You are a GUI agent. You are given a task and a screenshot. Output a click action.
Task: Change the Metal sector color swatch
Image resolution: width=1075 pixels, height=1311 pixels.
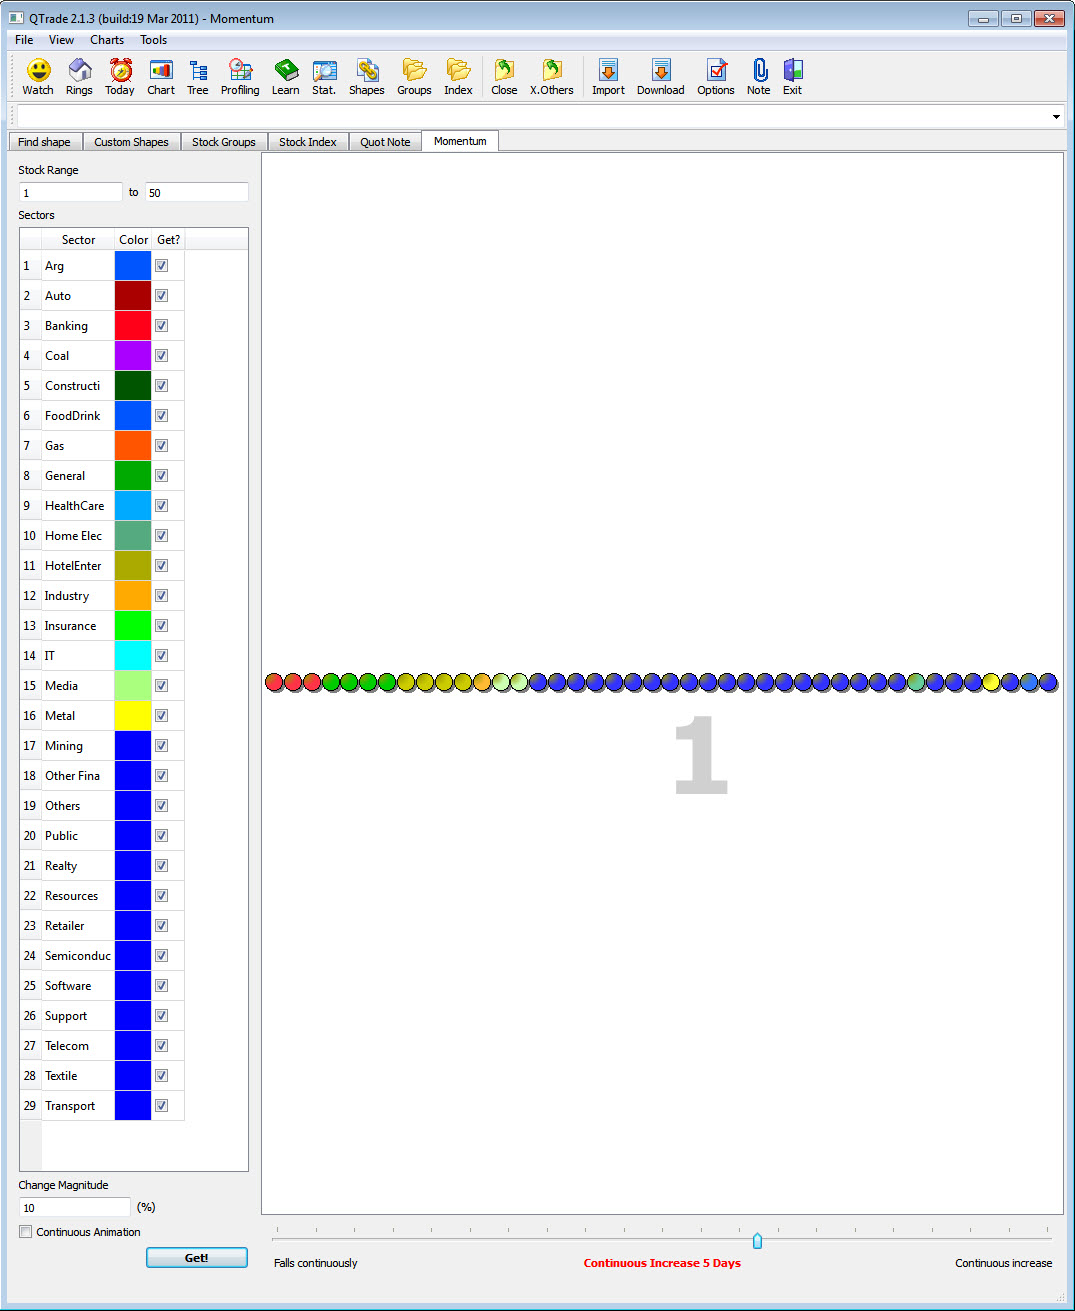tap(132, 715)
